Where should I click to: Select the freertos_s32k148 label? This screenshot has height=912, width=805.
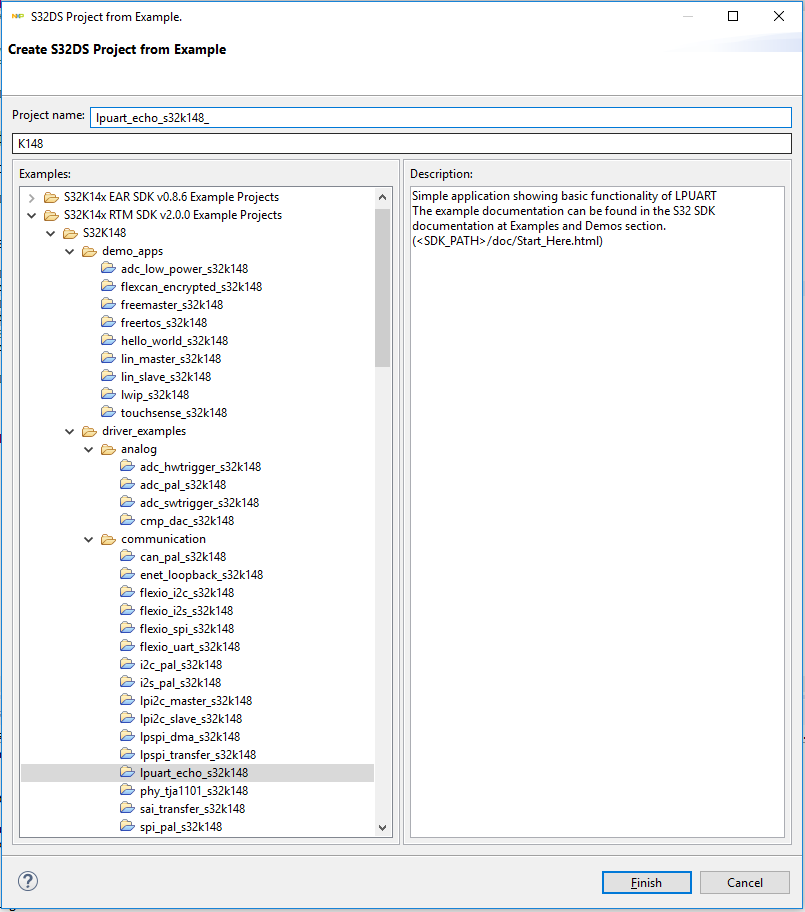coord(163,323)
